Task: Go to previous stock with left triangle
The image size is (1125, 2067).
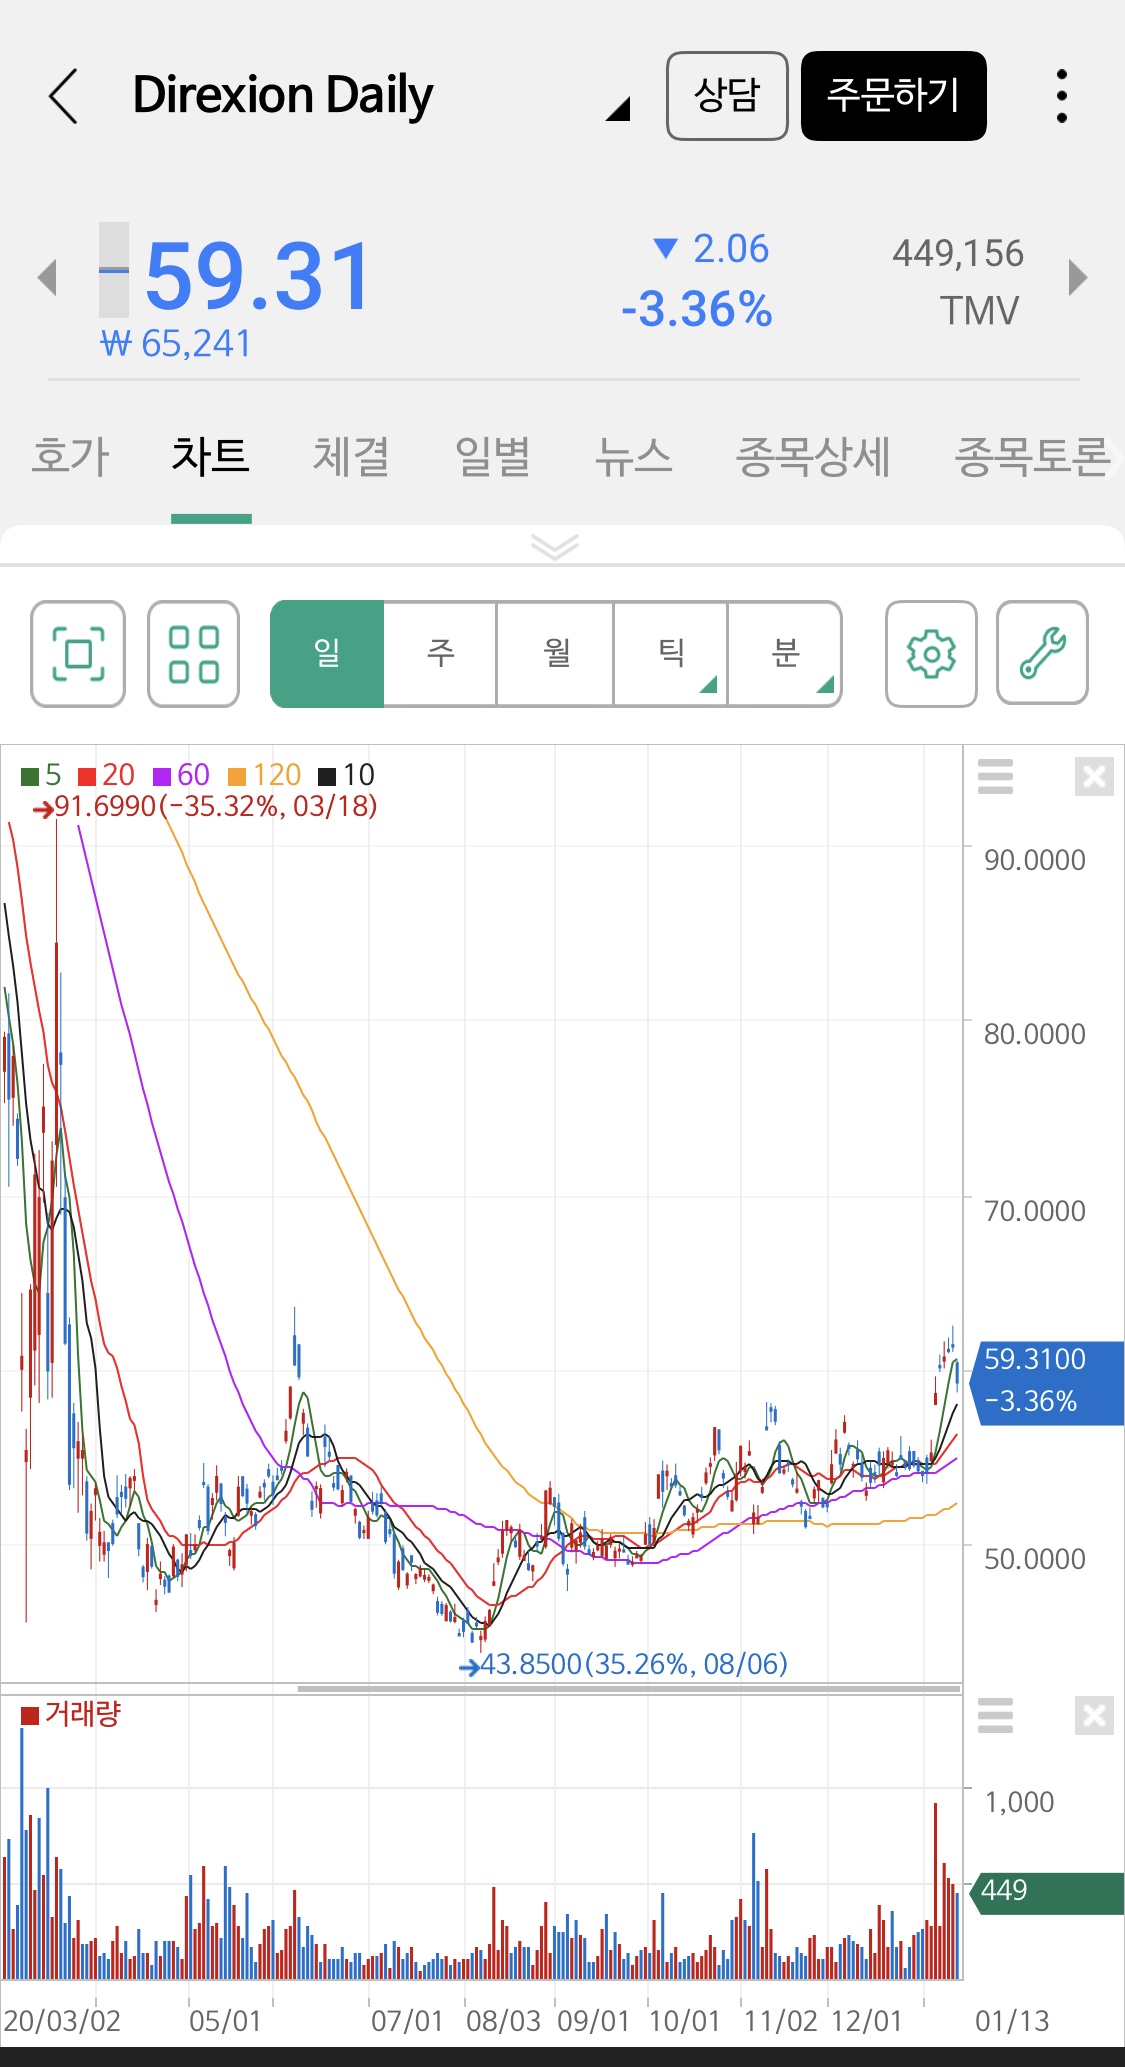Action: (x=47, y=277)
